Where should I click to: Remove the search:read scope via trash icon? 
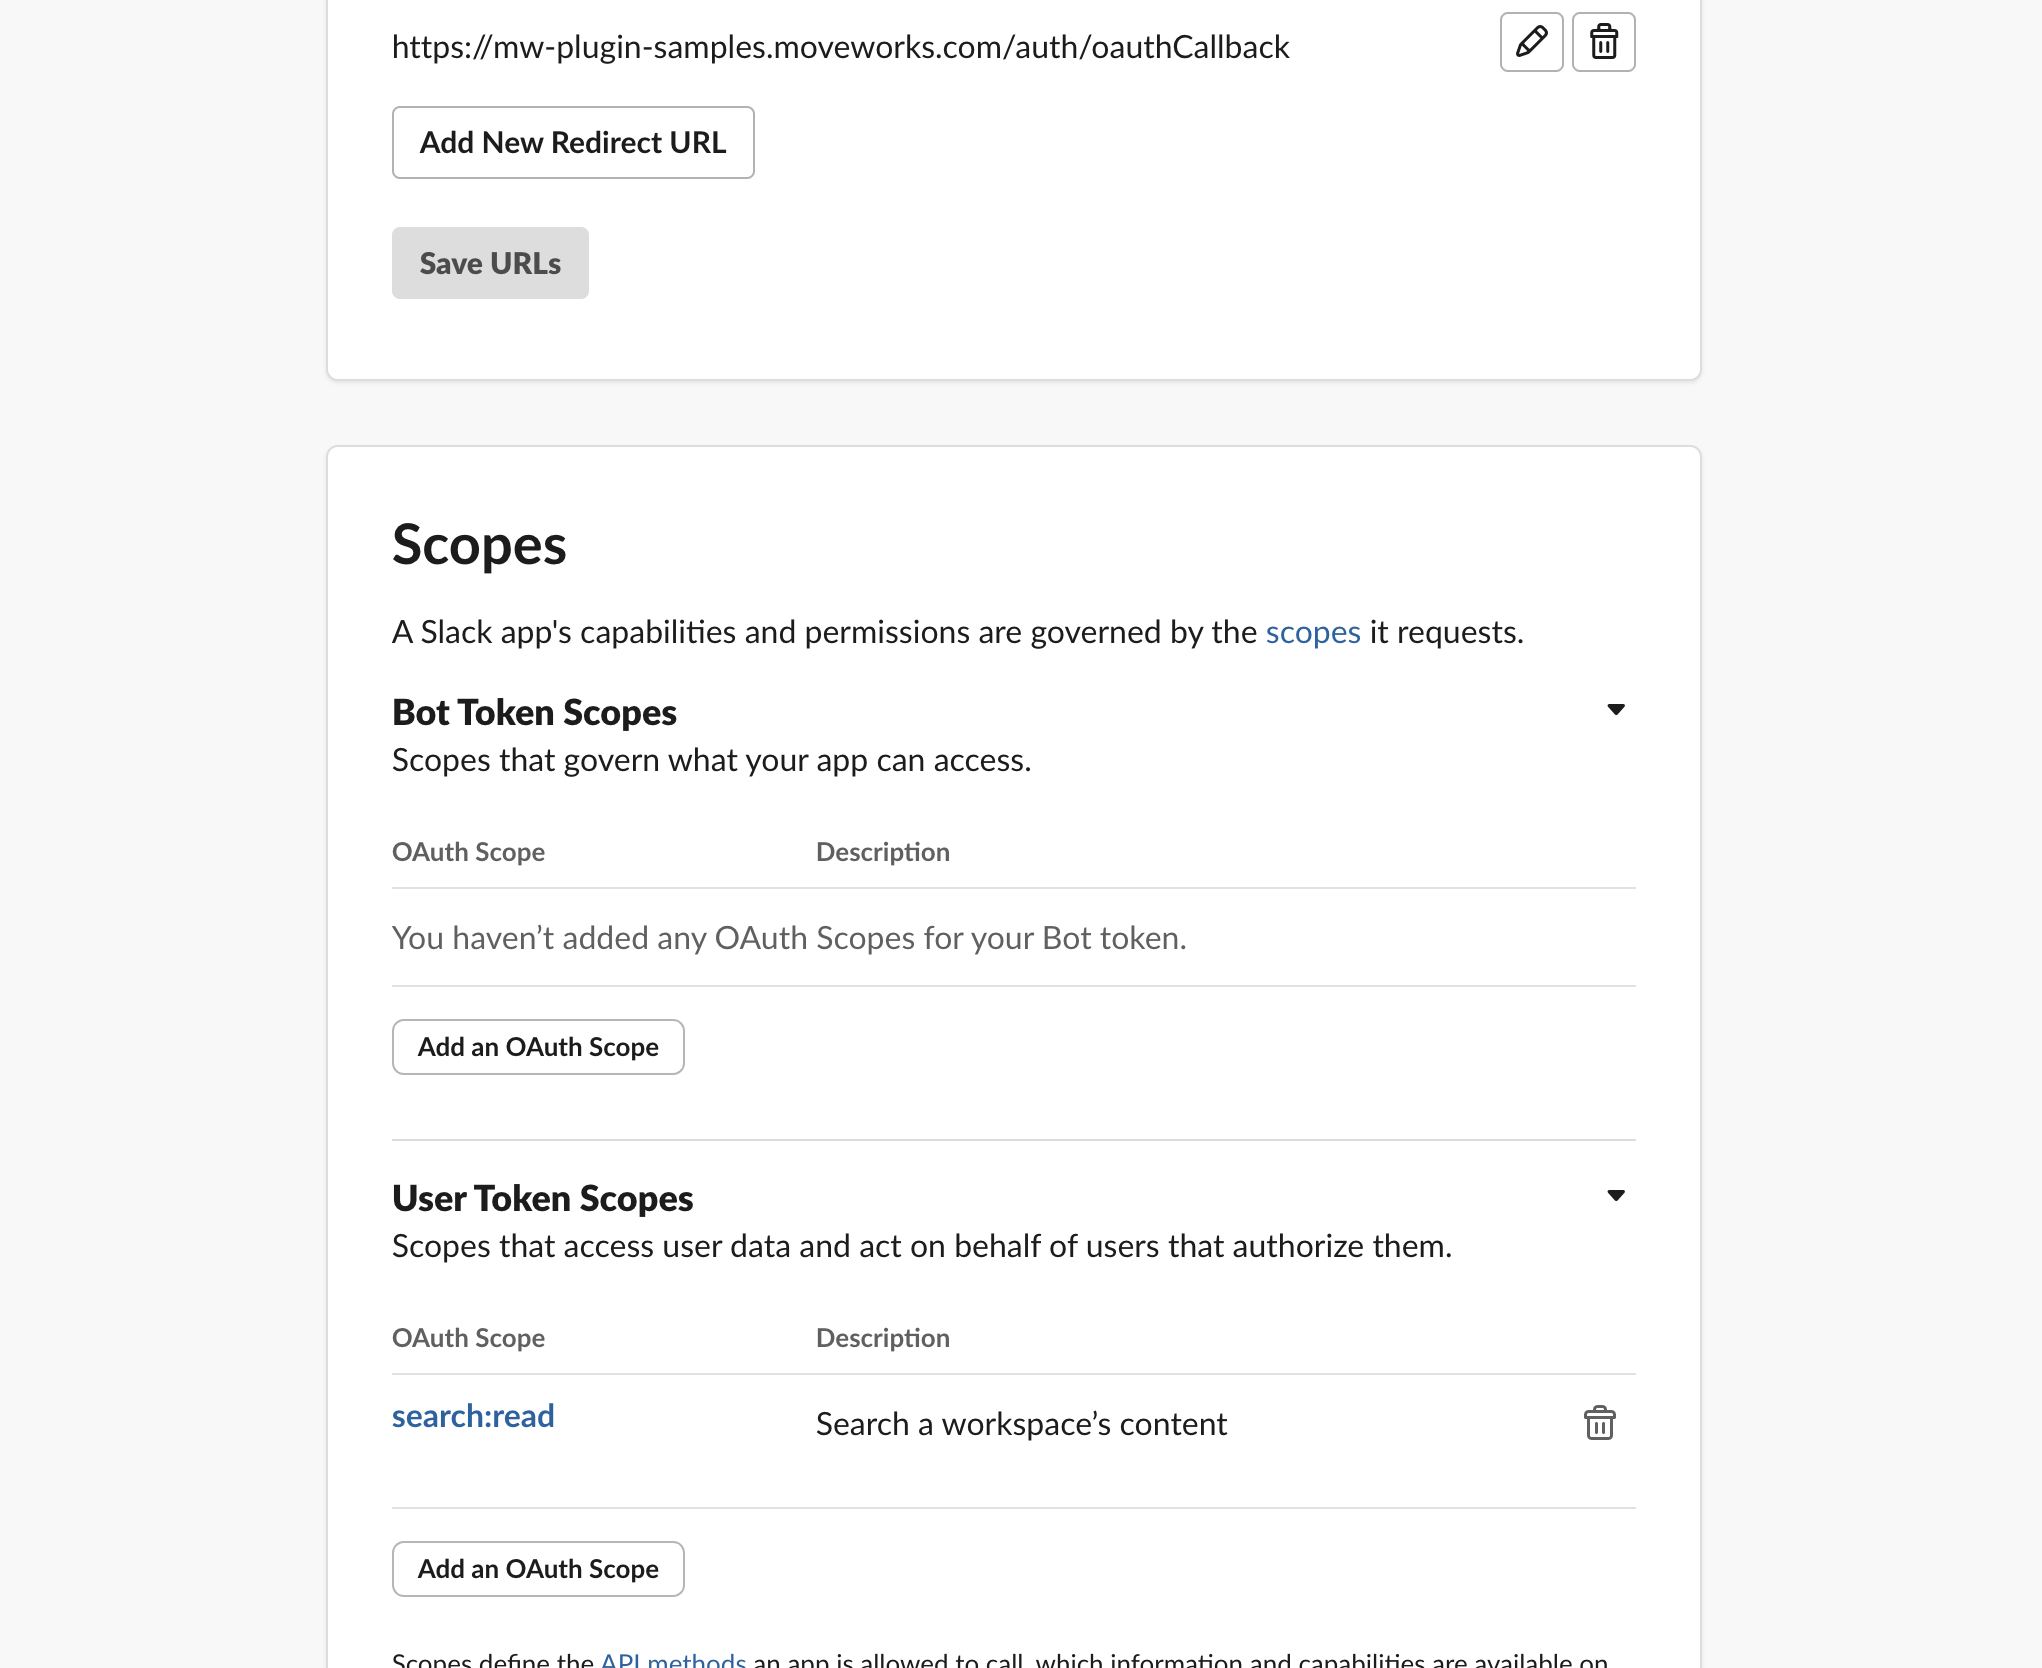pos(1599,1422)
